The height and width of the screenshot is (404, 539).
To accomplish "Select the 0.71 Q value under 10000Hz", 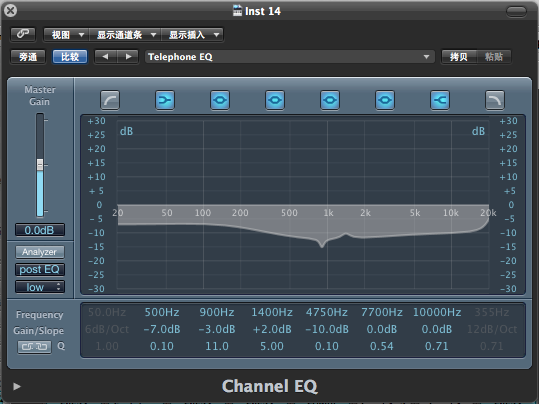I will [x=437, y=346].
